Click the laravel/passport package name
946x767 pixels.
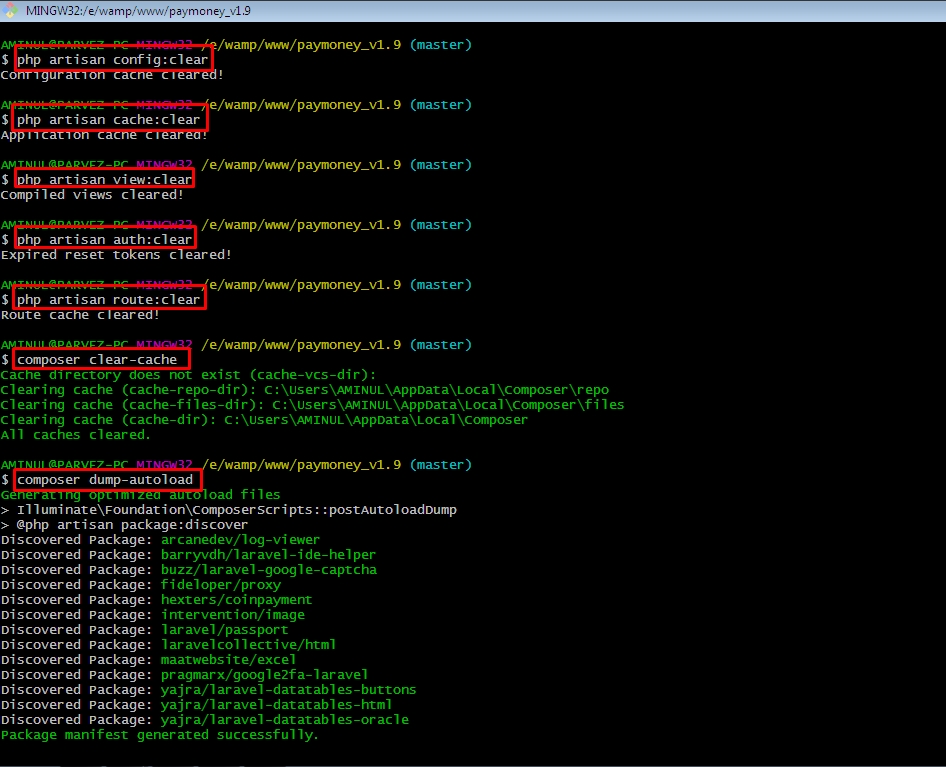click(x=224, y=630)
